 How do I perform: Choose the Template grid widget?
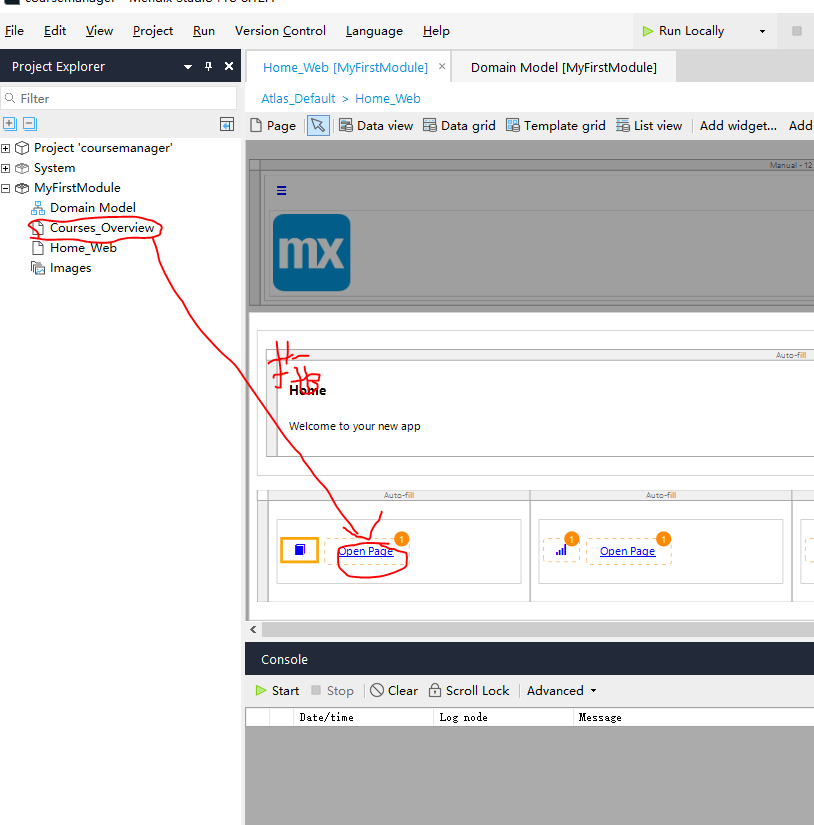tap(556, 126)
